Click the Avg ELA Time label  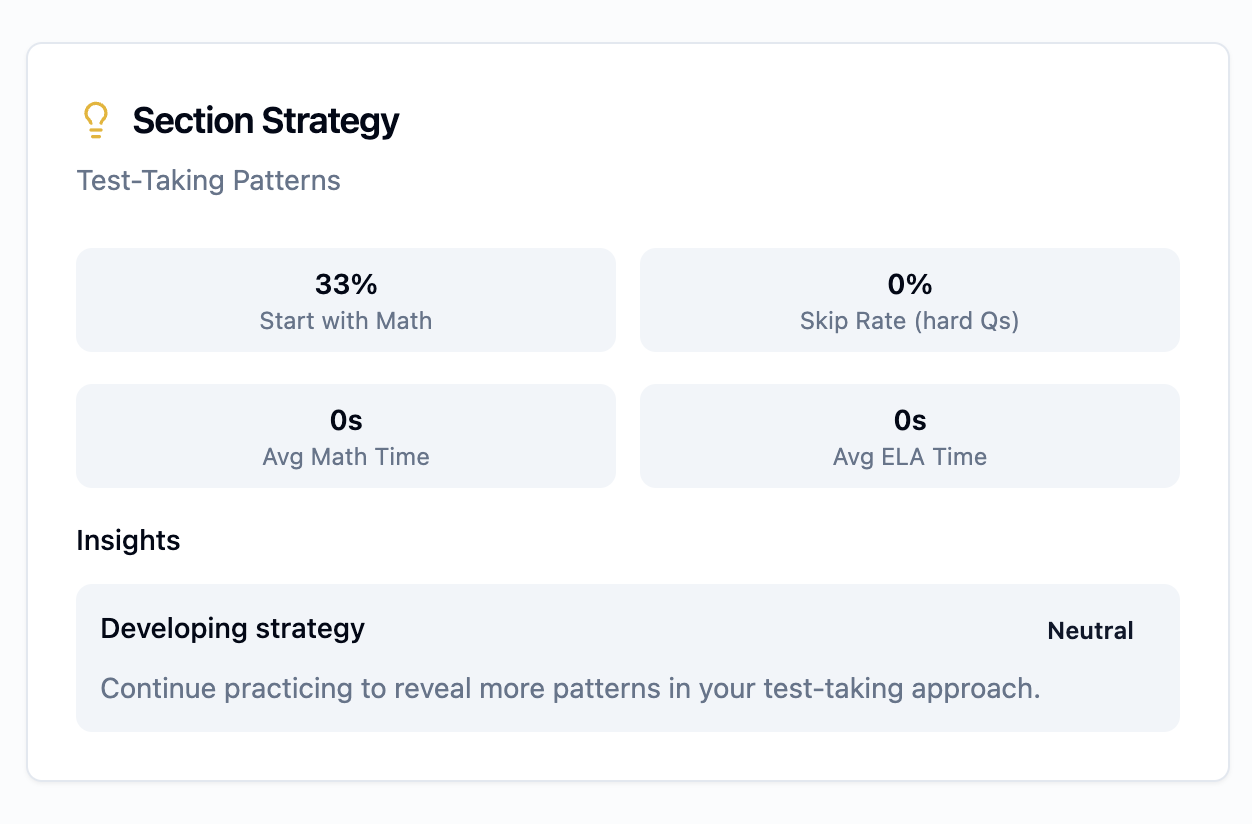909,457
